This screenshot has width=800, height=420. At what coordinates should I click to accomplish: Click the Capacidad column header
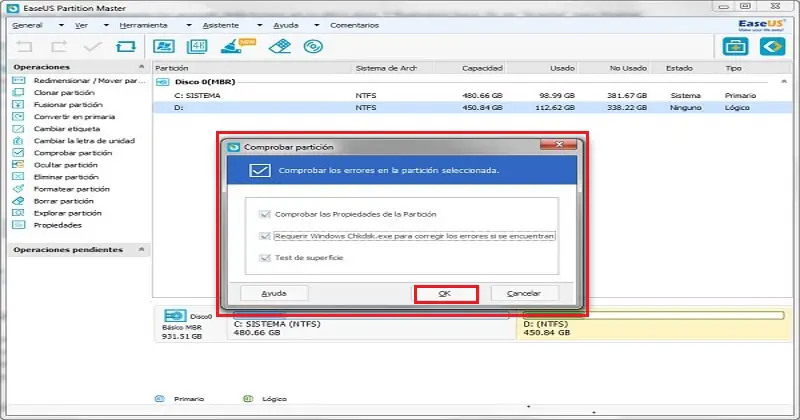coord(482,68)
